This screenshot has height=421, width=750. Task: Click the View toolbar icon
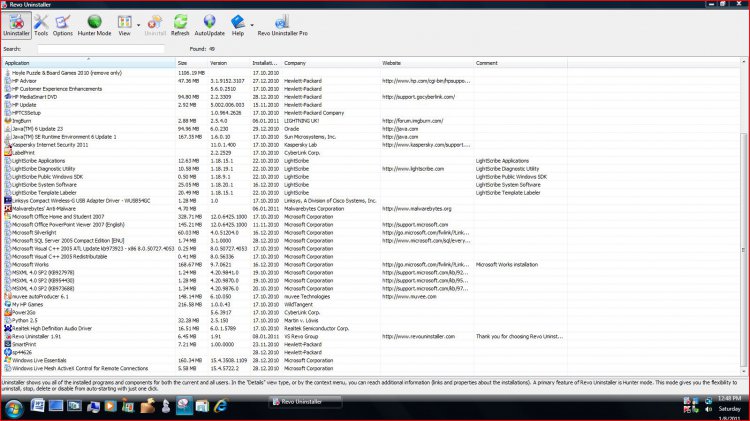(x=124, y=25)
